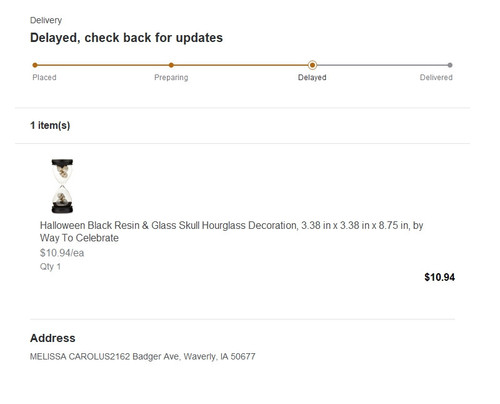The image size is (500, 404).
Task: Click the Delivered step dot on tracker
Action: [450, 65]
